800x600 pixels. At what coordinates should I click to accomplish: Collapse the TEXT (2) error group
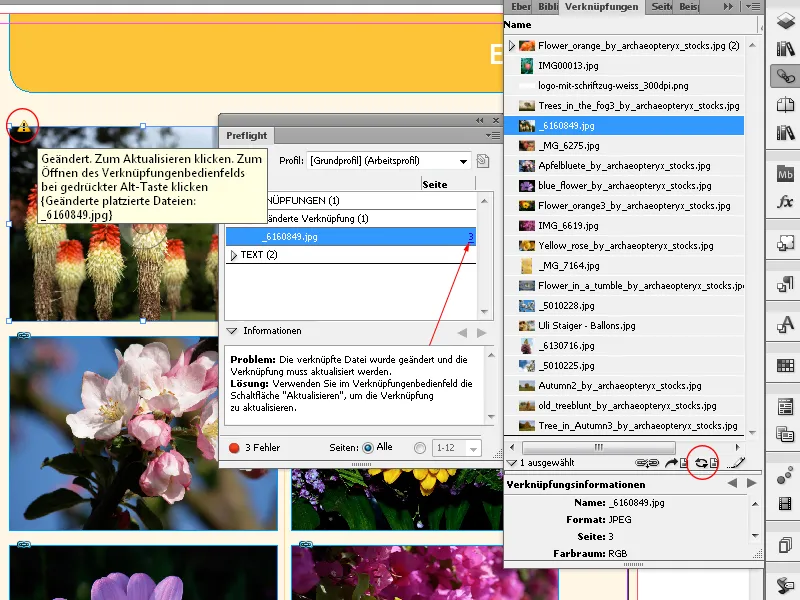click(232, 255)
